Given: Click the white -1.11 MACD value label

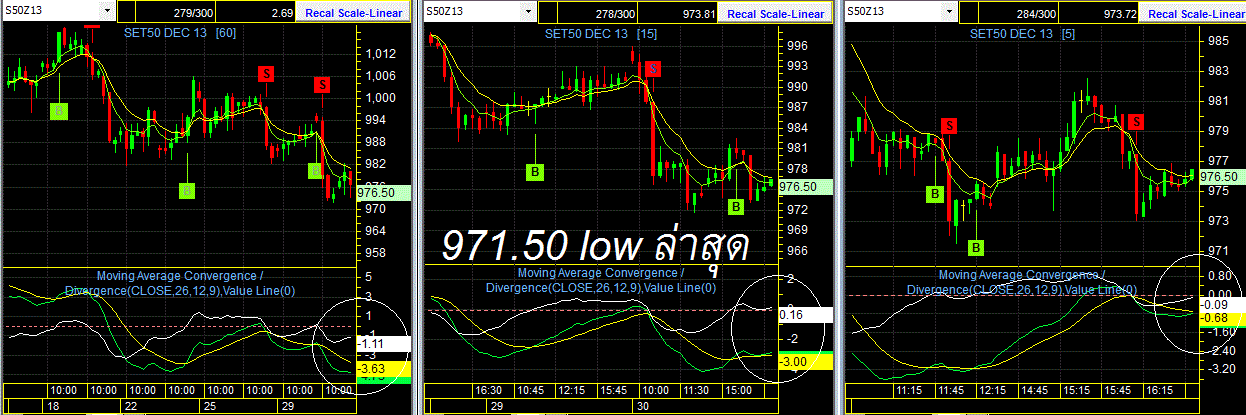Looking at the screenshot, I should (383, 342).
